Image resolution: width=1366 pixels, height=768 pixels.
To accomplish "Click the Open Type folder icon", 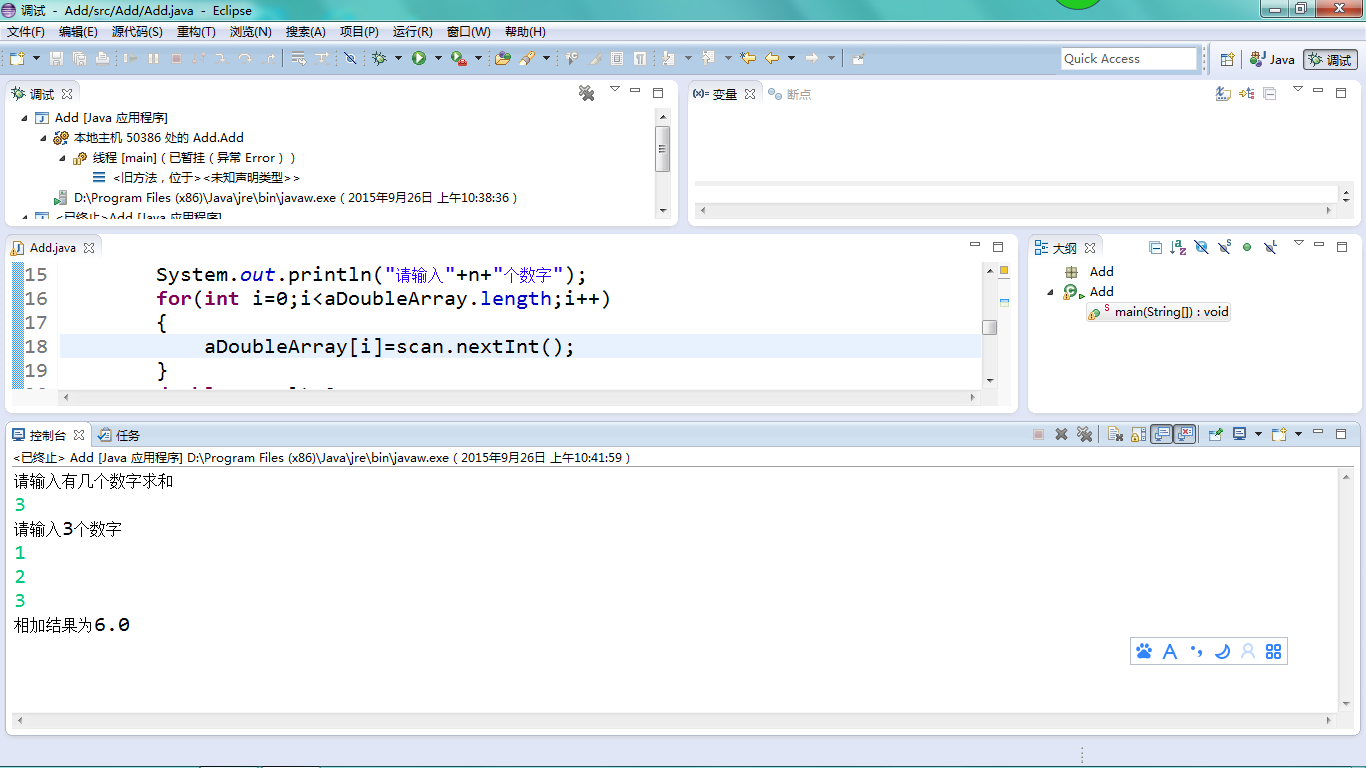I will 502,59.
